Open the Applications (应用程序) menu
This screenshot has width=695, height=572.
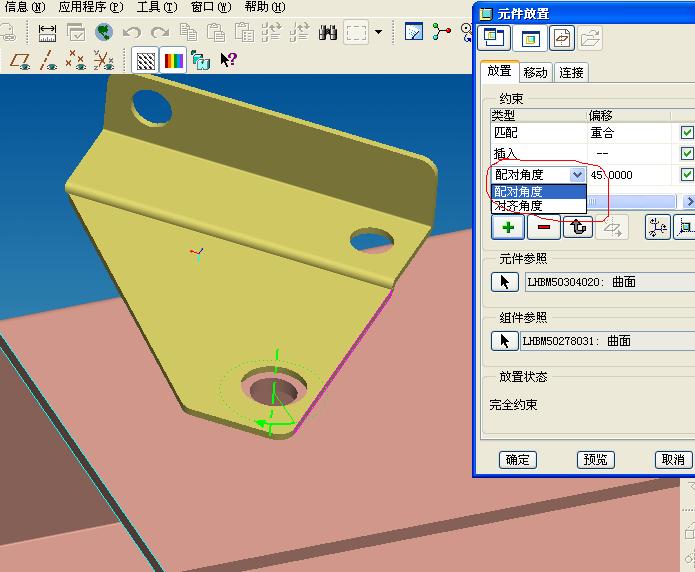click(x=91, y=7)
